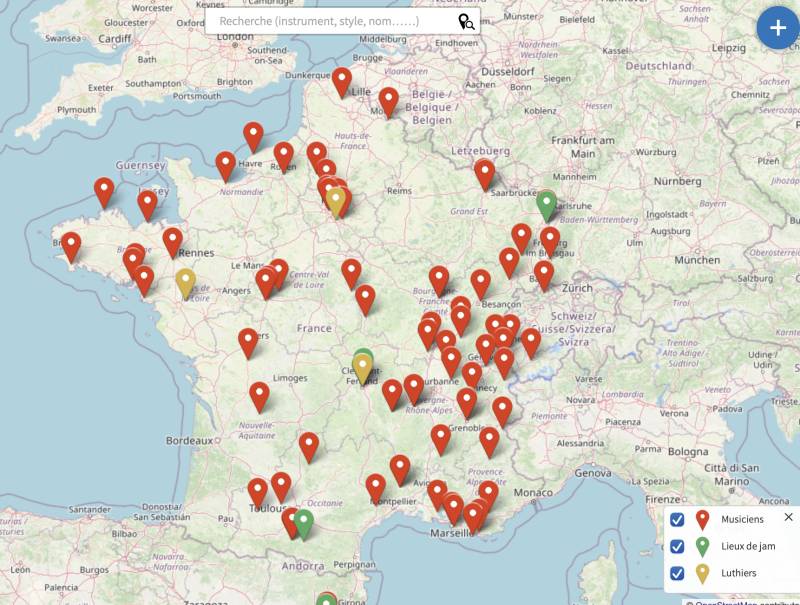Click the yellow luthier marker at Clermont-Ferrand

[x=362, y=369]
